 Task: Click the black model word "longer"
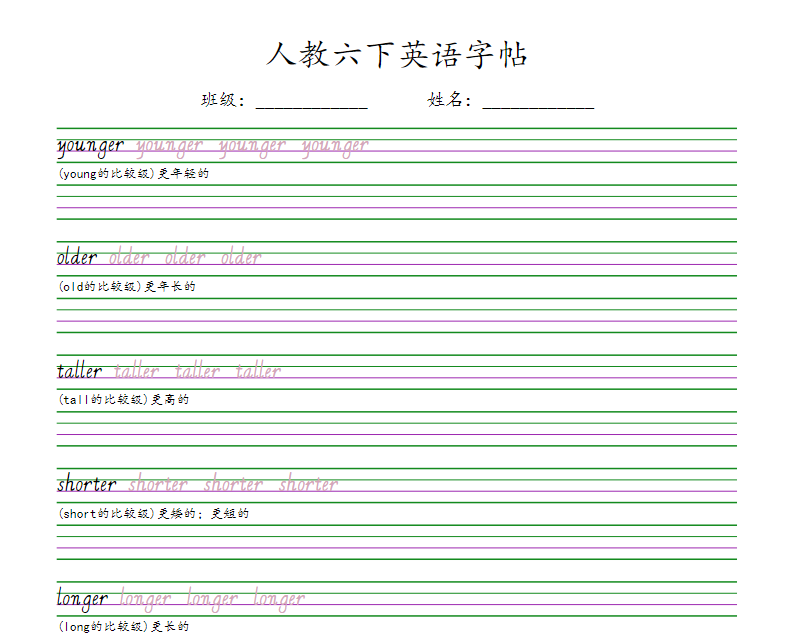tap(83, 600)
